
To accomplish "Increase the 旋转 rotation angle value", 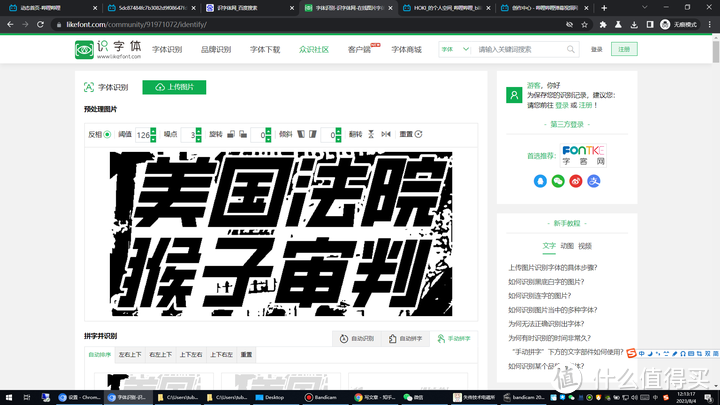I will (268, 131).
